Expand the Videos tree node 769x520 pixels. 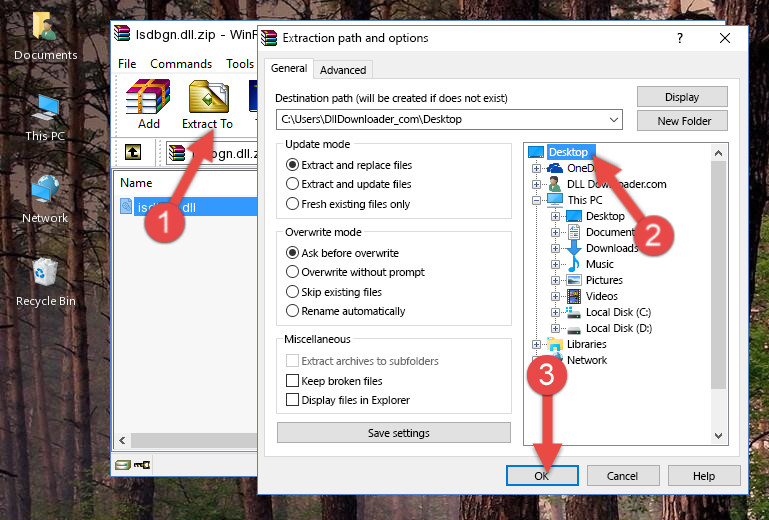pyautogui.click(x=555, y=296)
